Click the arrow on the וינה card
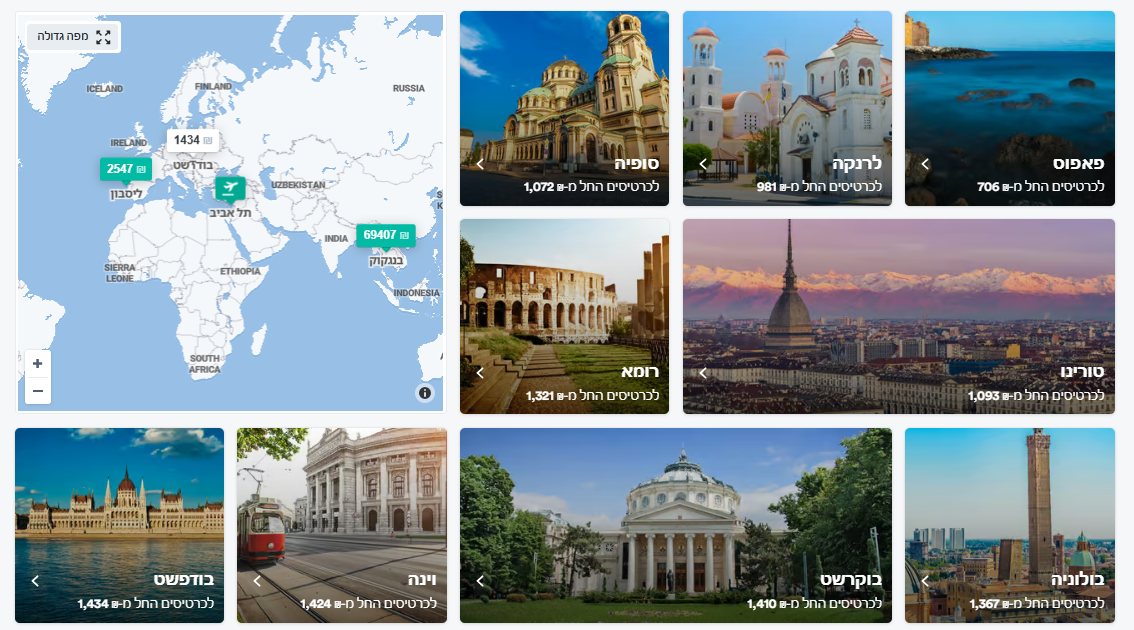 257,581
